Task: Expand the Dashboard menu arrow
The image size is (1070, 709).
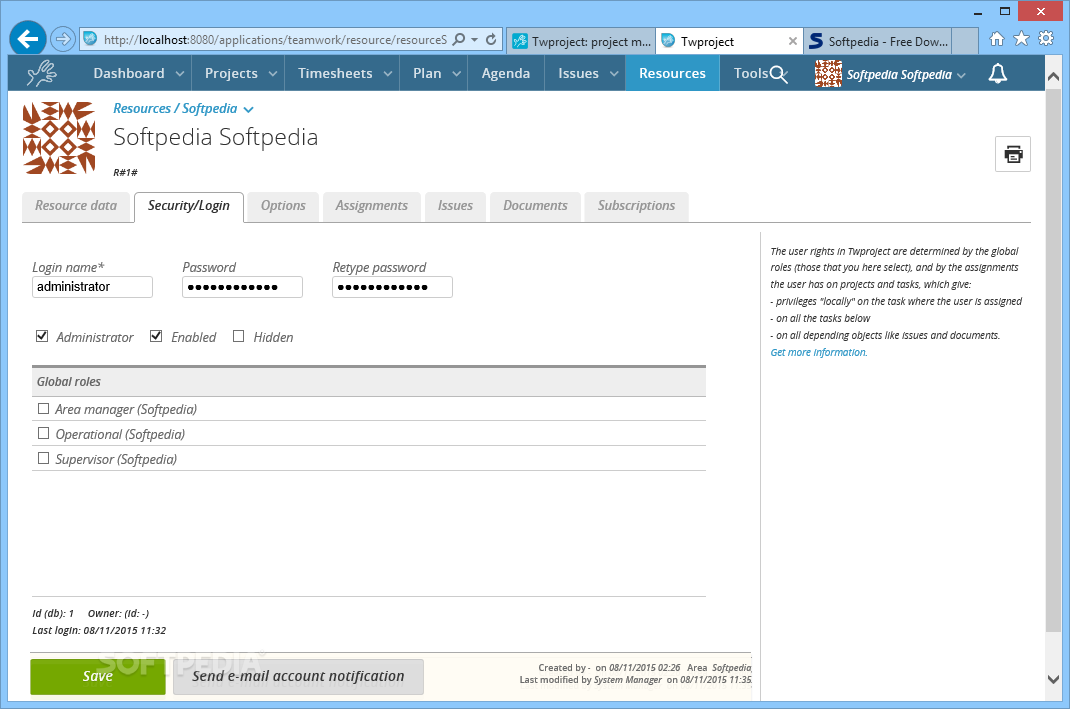Action: click(x=179, y=74)
